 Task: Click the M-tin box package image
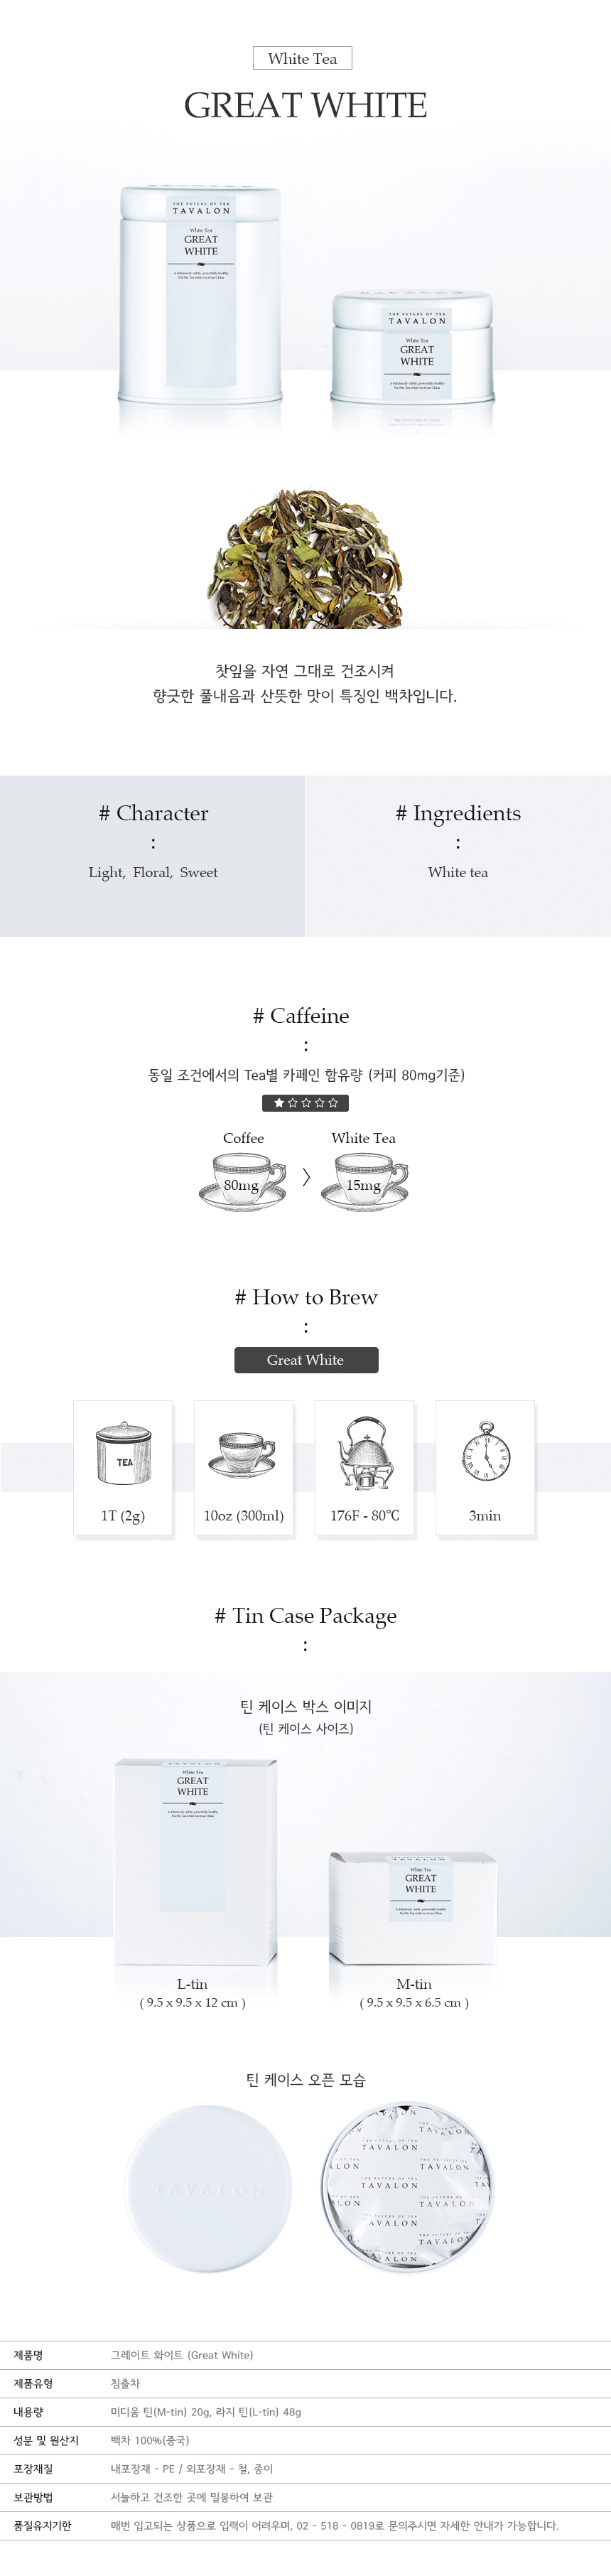click(x=413, y=1907)
